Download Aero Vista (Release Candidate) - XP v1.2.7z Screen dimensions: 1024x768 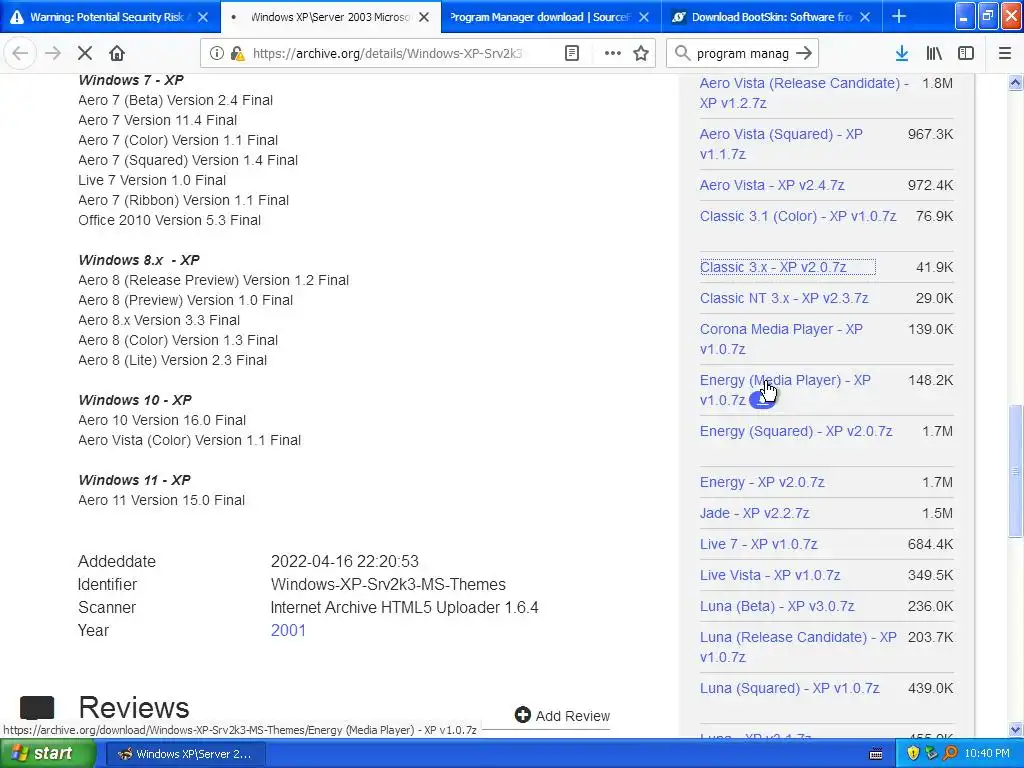click(804, 93)
